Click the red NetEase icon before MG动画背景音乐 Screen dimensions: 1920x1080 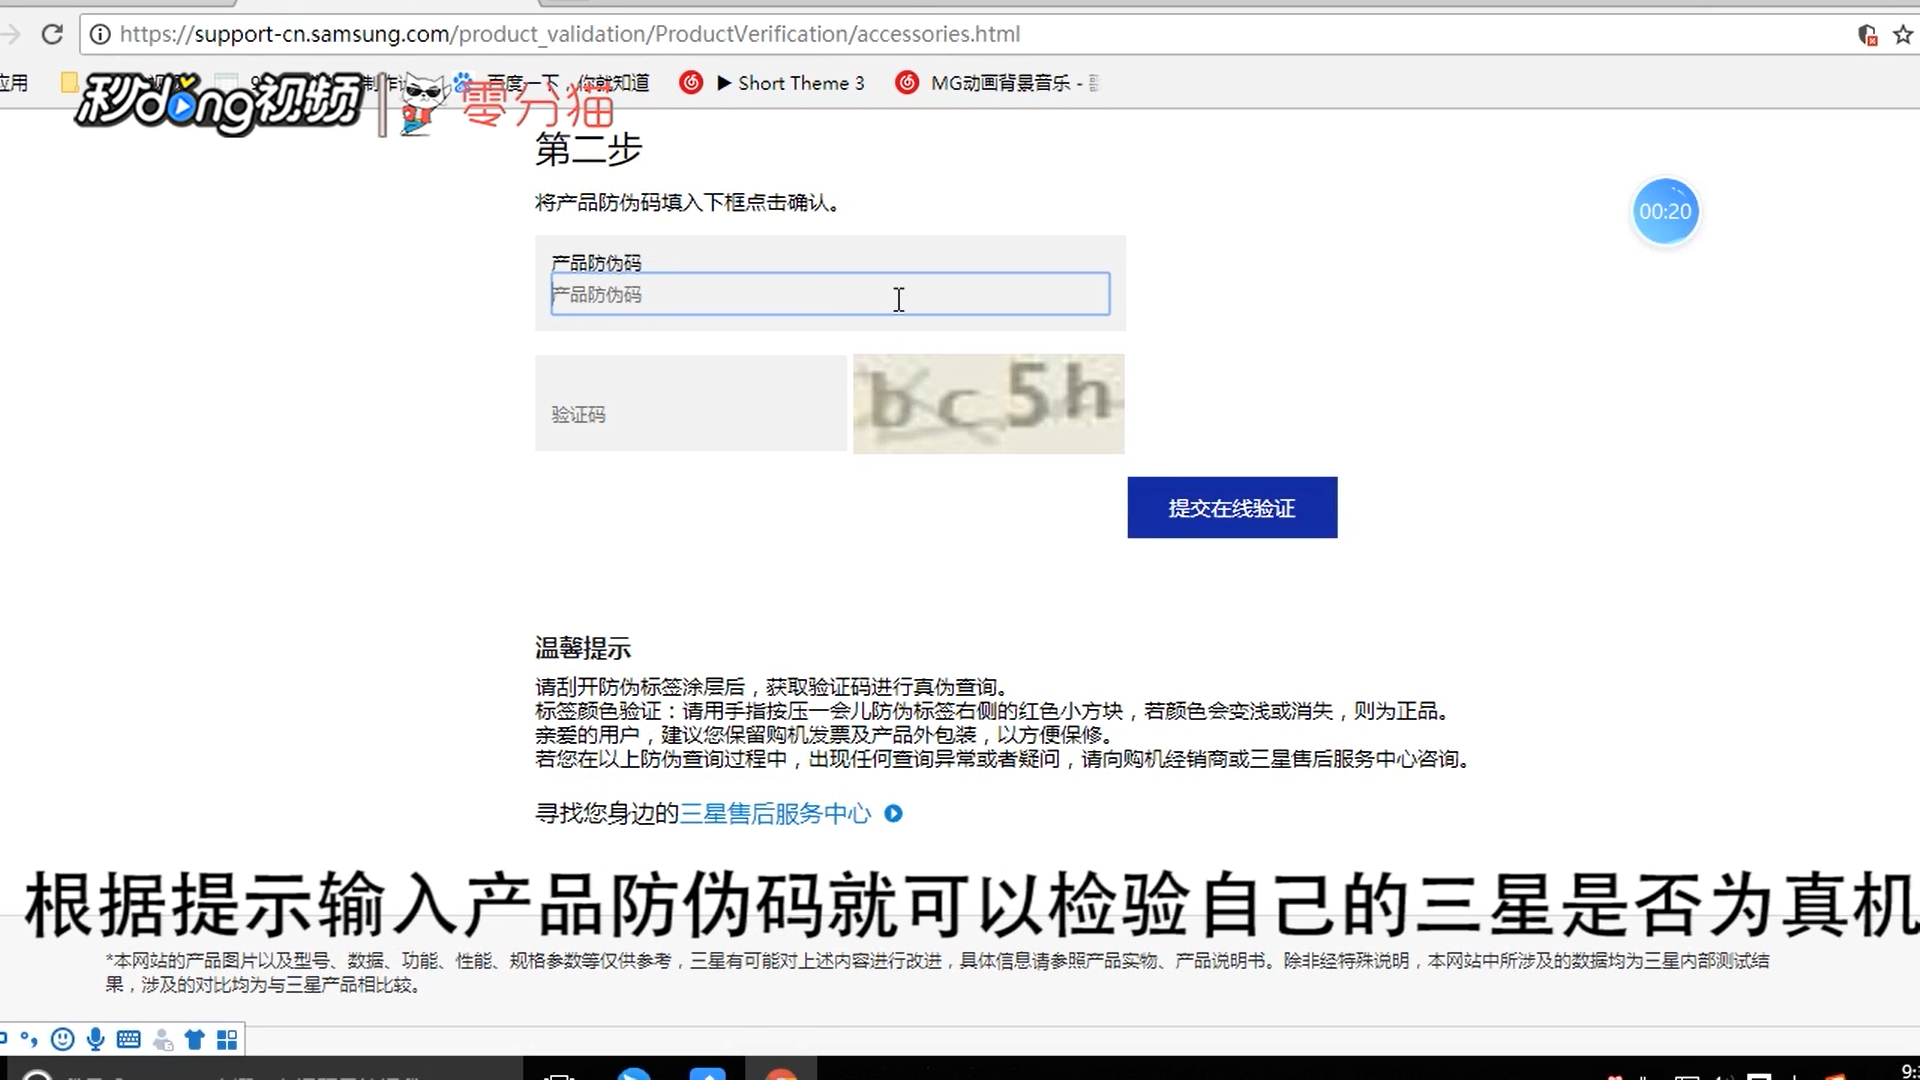tap(907, 83)
